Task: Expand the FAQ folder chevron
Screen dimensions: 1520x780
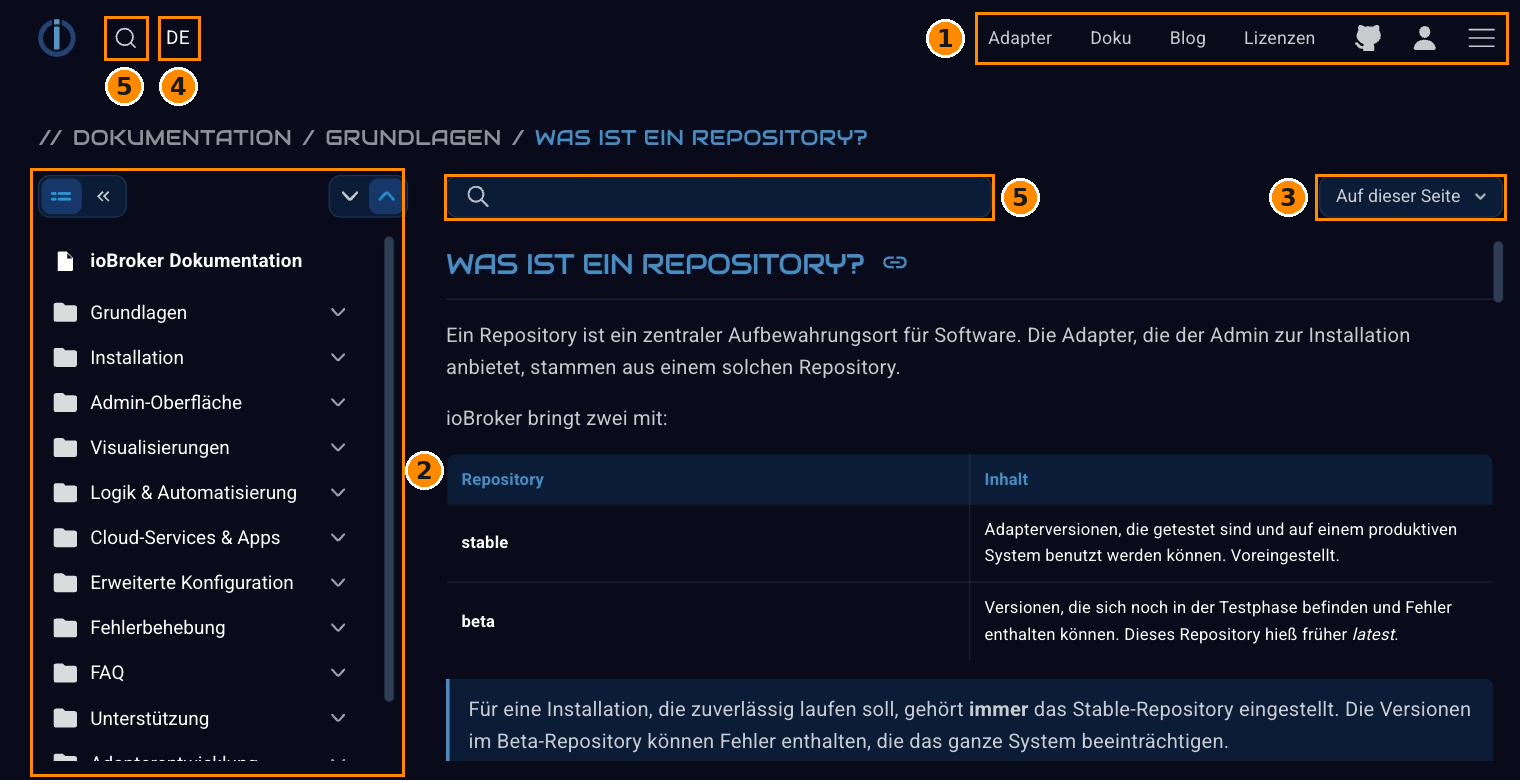Action: (338, 673)
